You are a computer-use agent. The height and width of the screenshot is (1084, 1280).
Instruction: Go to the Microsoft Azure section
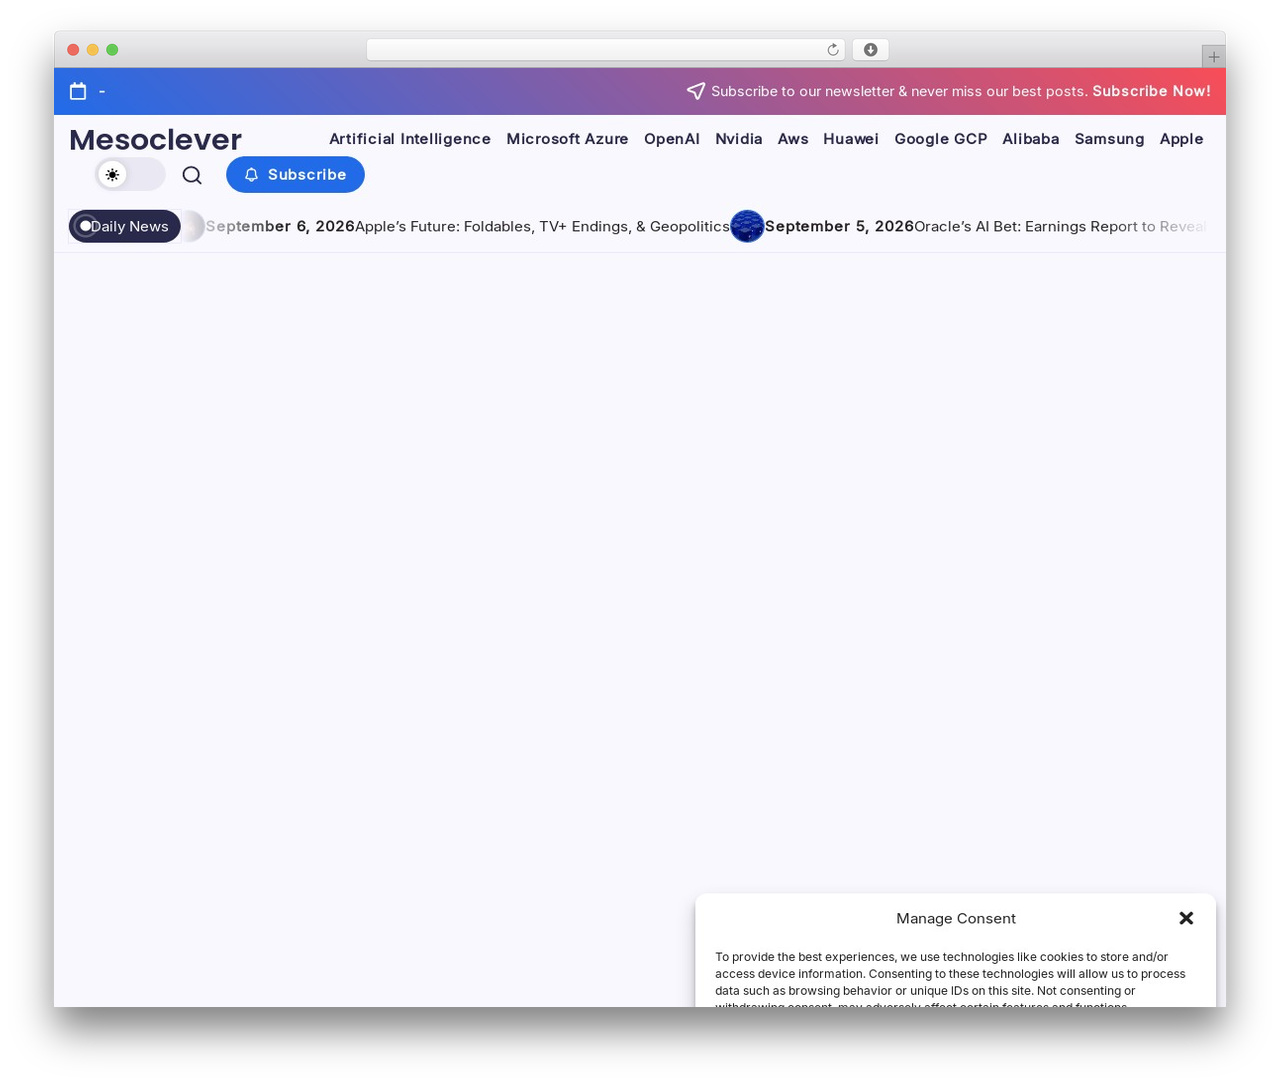point(567,139)
